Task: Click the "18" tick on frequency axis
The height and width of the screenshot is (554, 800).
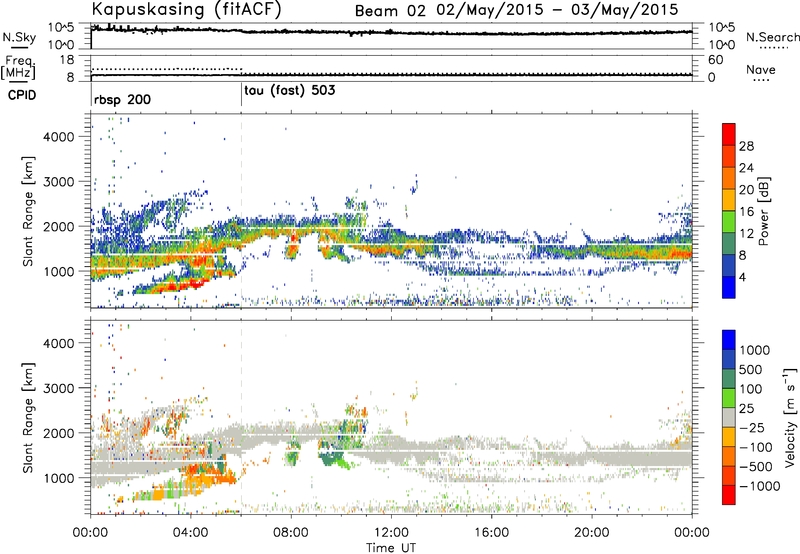Action: [x=67, y=60]
